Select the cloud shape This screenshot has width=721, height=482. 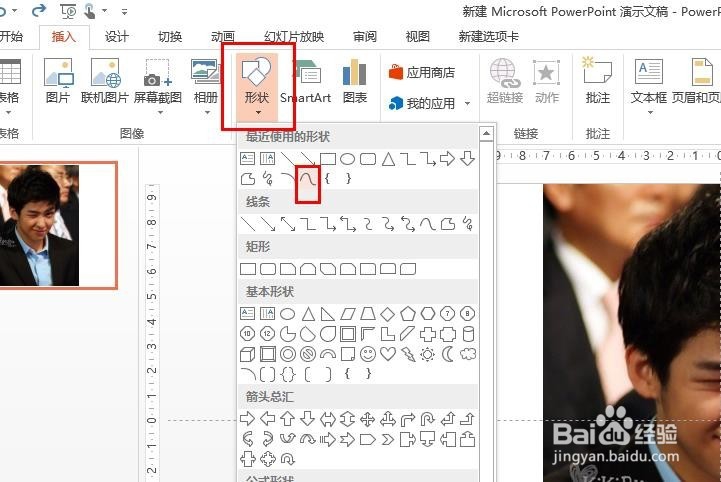pyautogui.click(x=468, y=354)
